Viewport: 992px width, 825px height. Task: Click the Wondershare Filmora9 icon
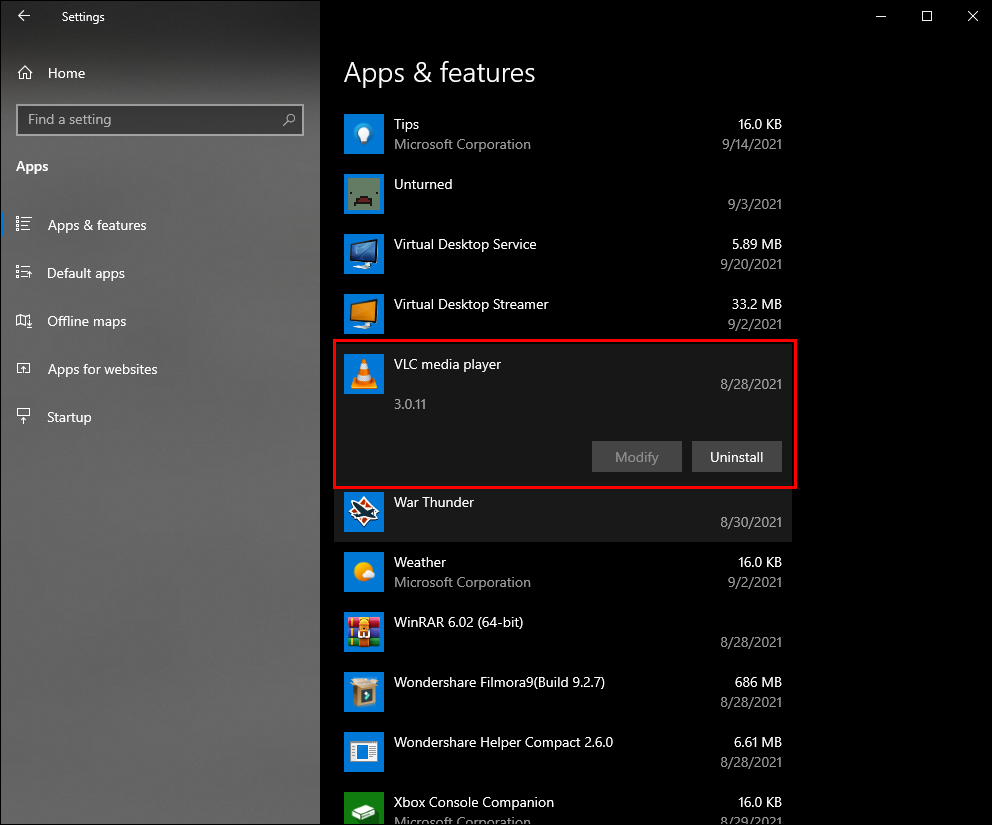[x=363, y=692]
